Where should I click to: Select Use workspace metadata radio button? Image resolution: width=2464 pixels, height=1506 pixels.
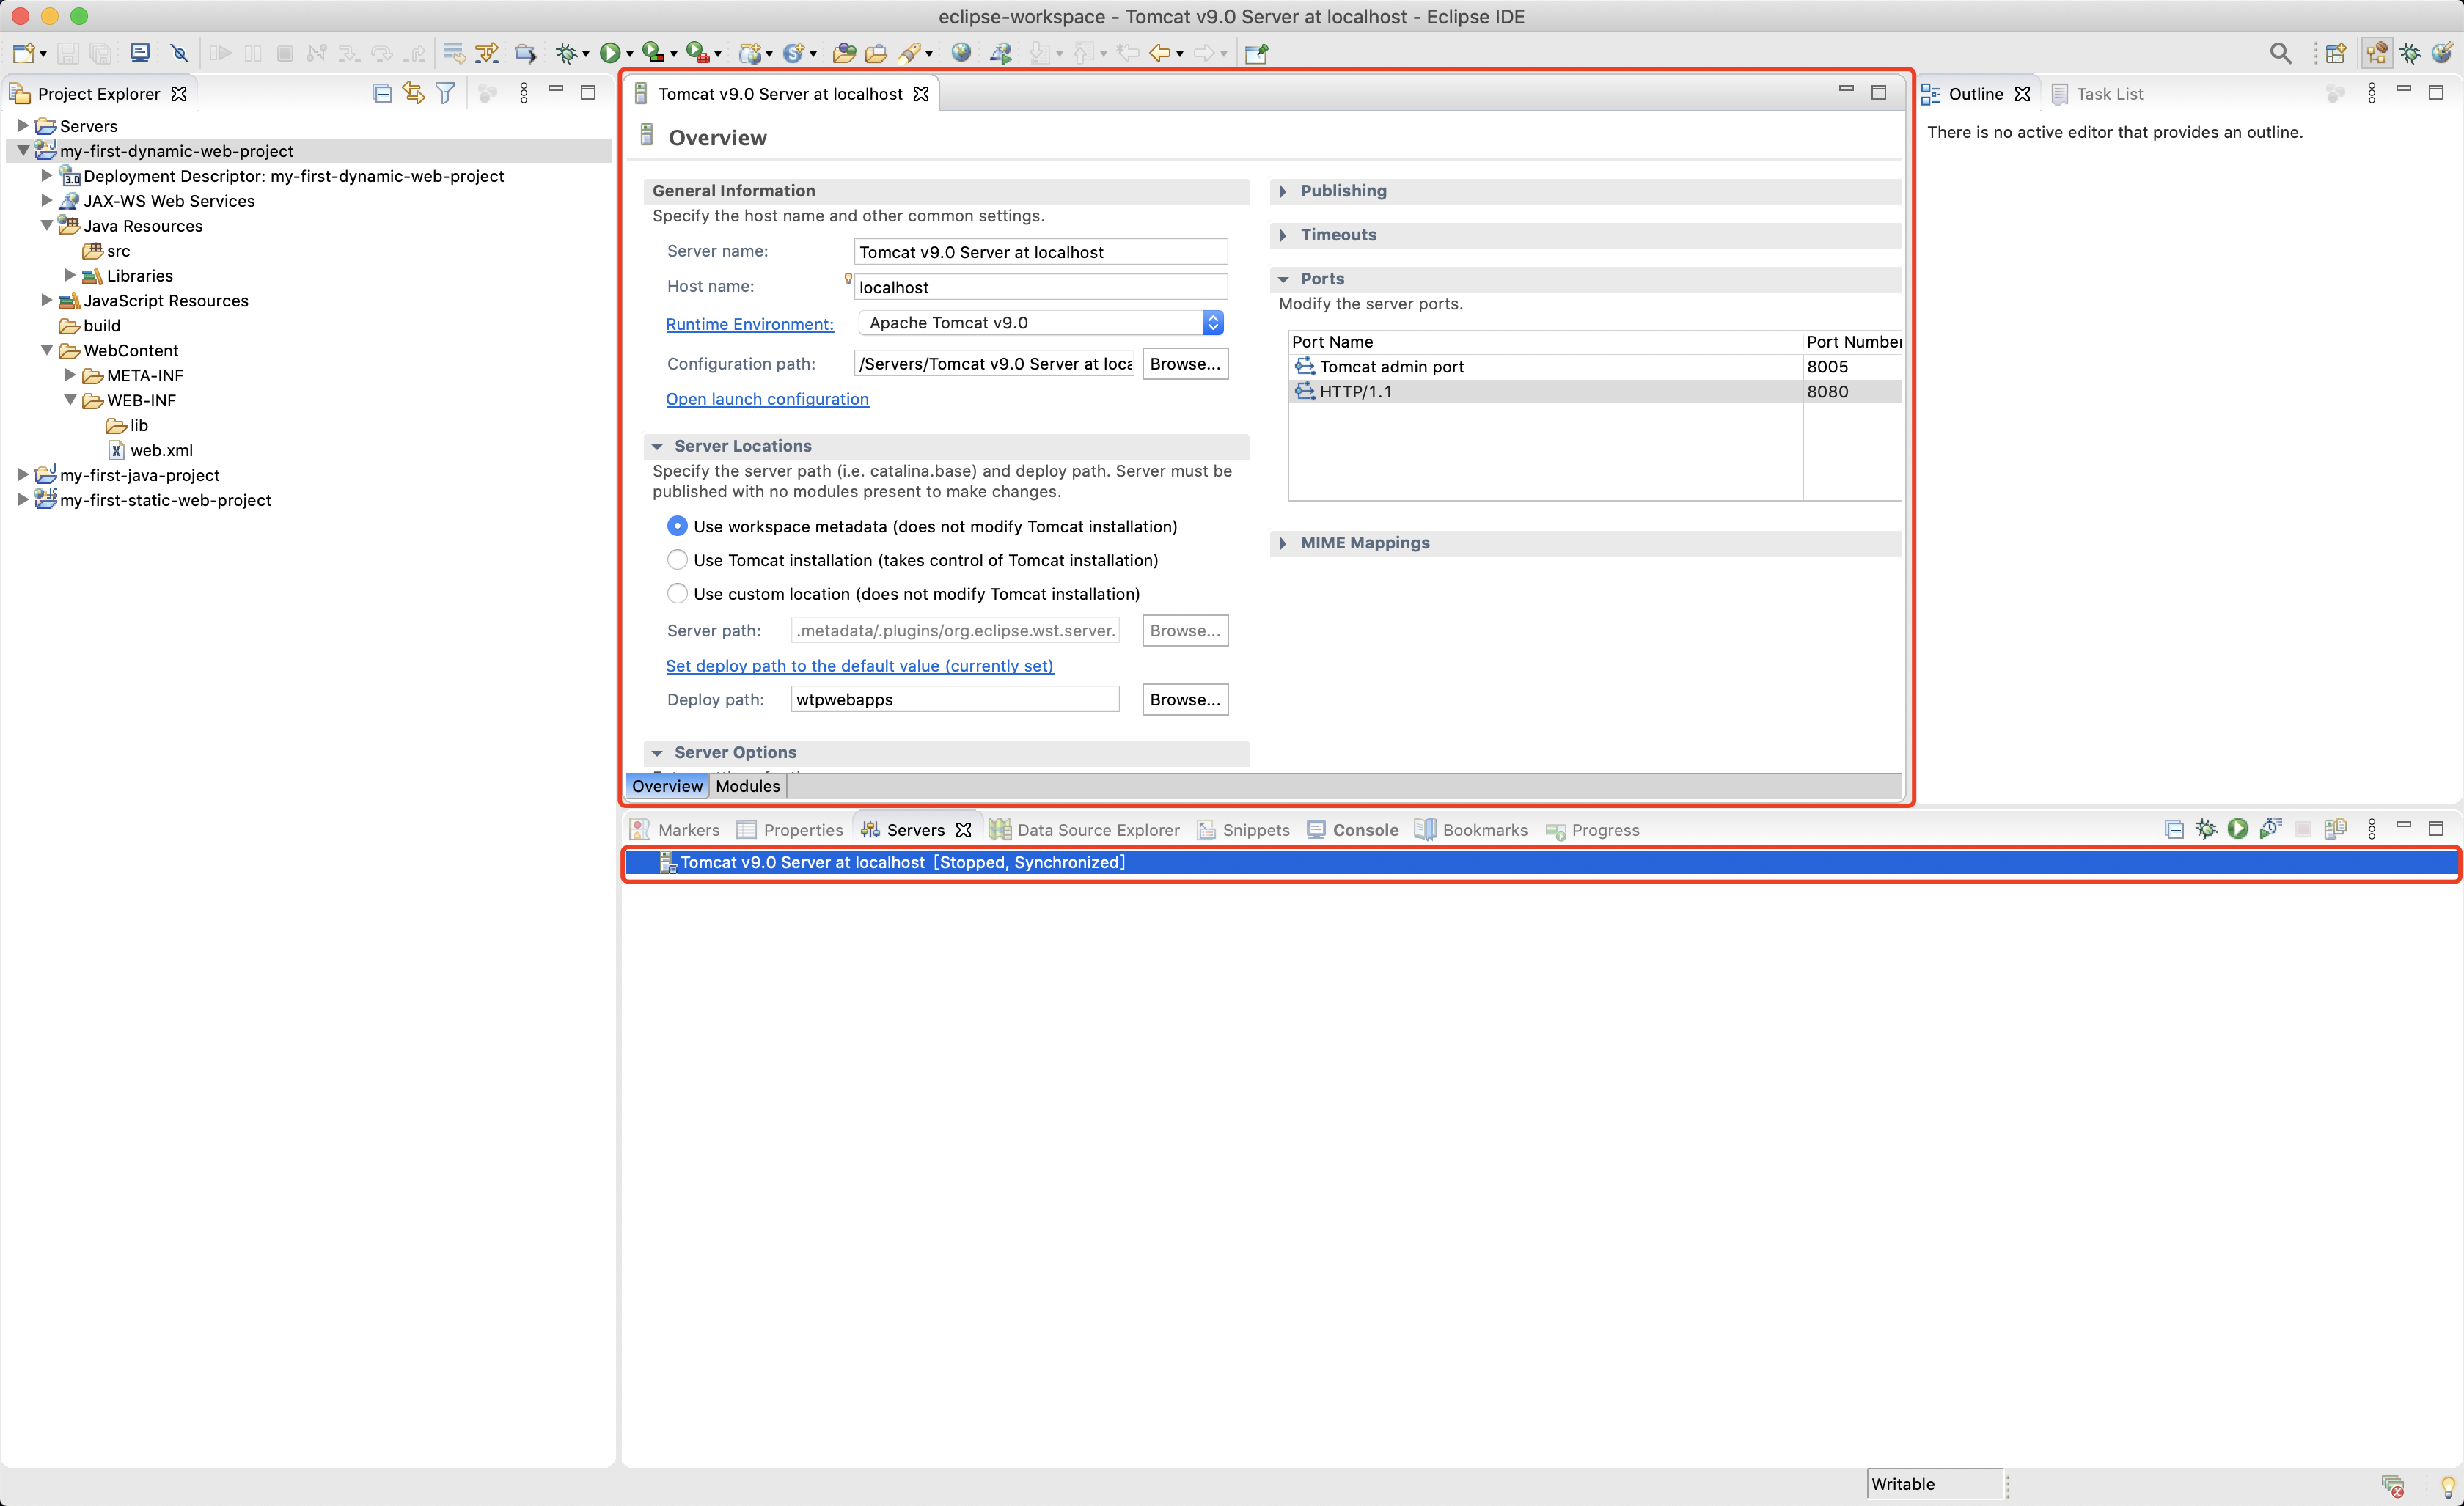[x=677, y=526]
